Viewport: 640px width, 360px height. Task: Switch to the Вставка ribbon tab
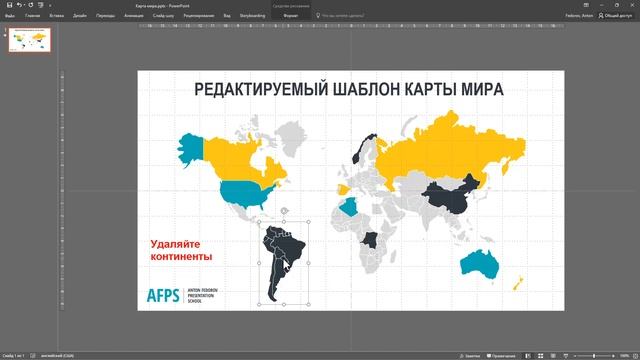[57, 16]
